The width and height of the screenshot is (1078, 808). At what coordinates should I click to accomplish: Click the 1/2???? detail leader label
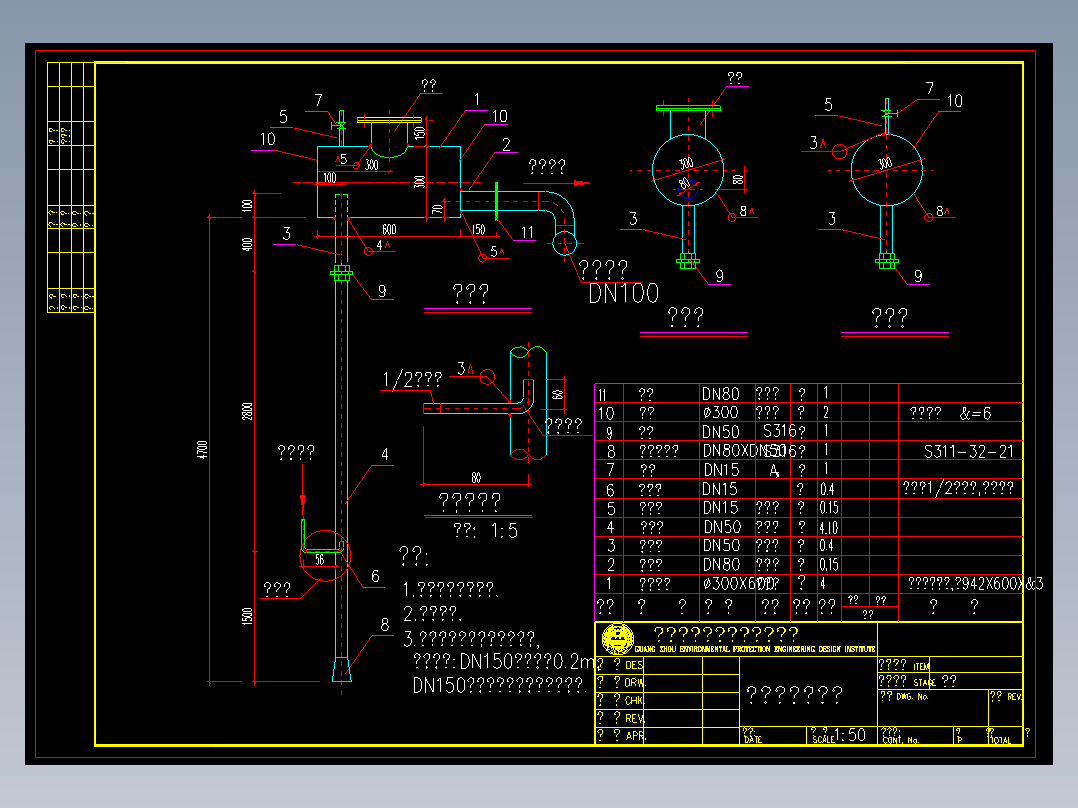point(412,380)
